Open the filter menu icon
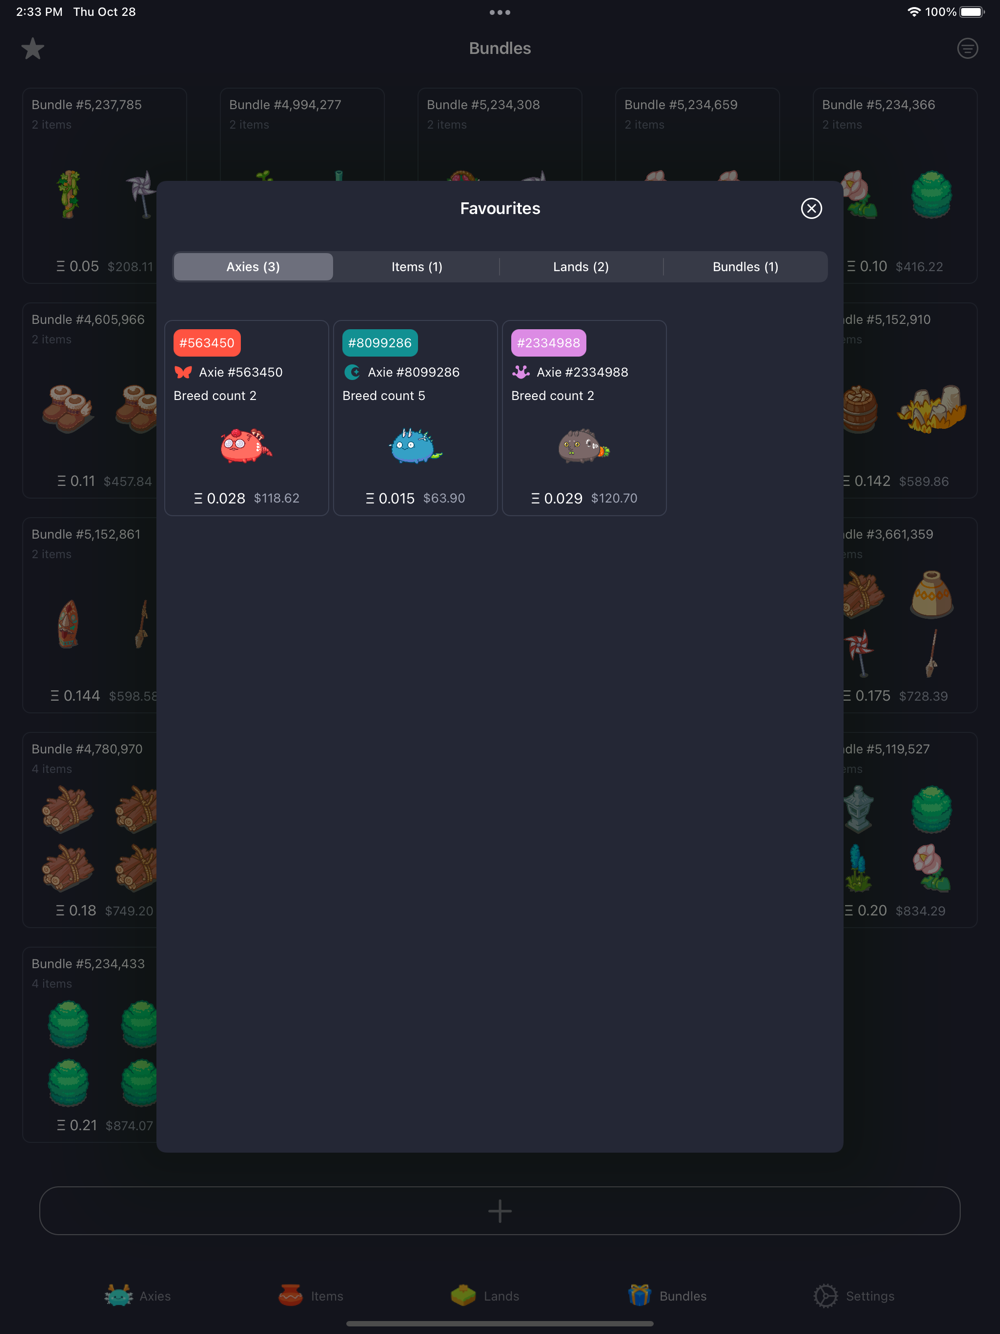 coord(967,48)
